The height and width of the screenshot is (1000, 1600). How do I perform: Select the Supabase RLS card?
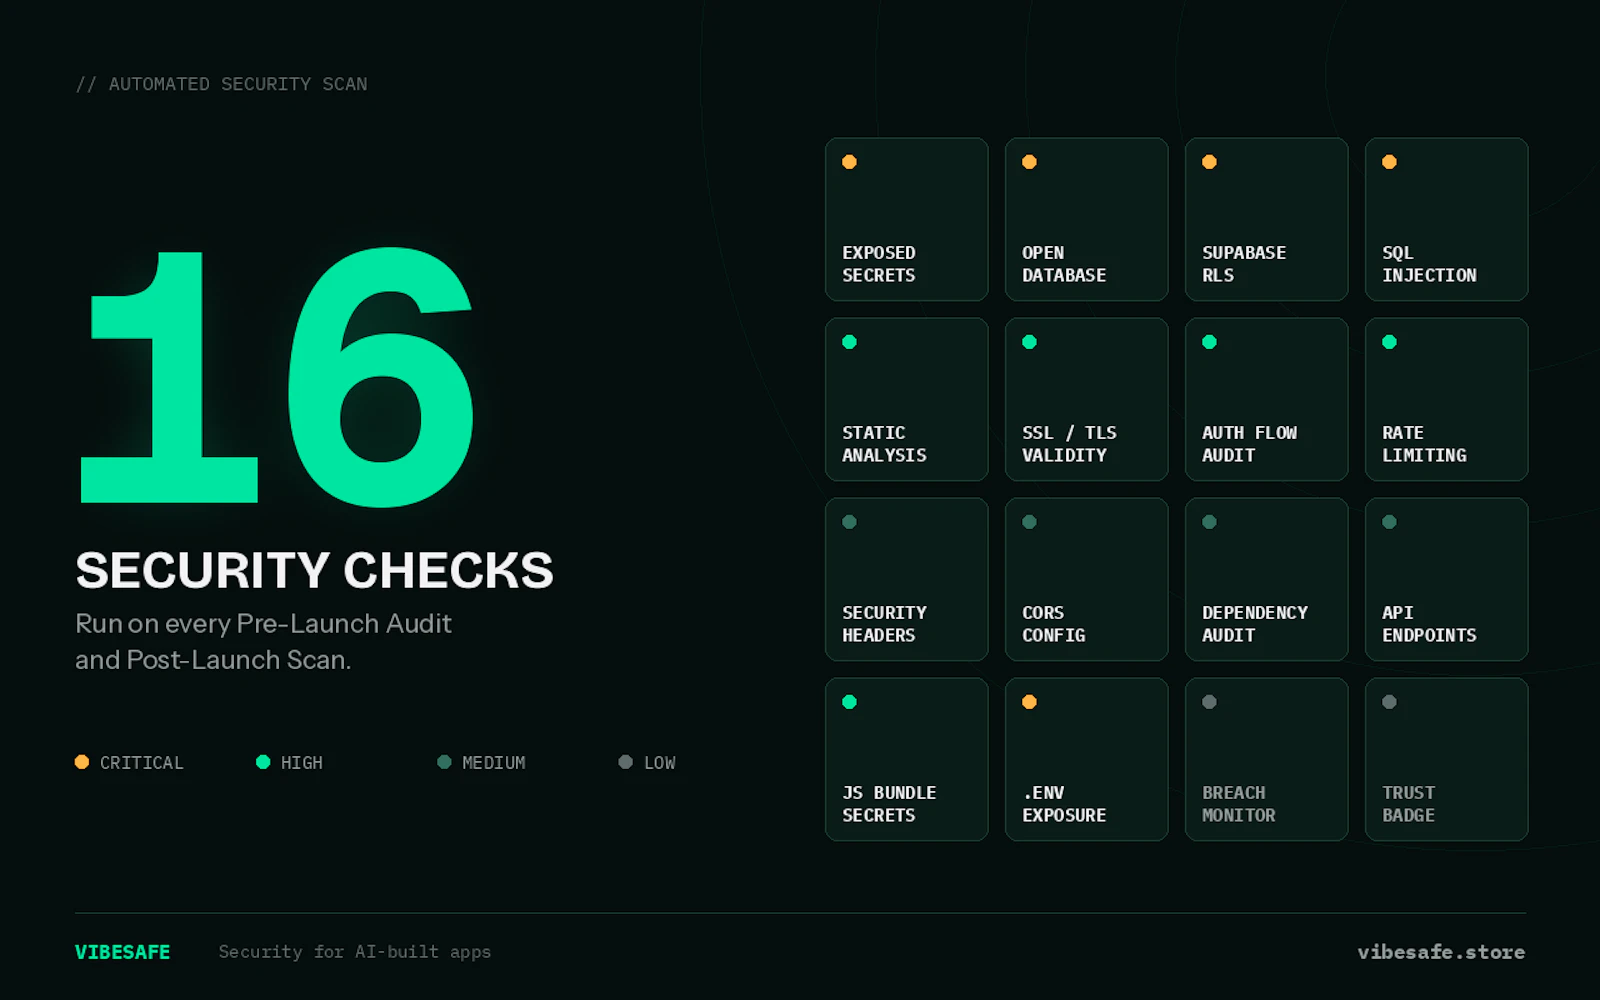click(x=1266, y=219)
